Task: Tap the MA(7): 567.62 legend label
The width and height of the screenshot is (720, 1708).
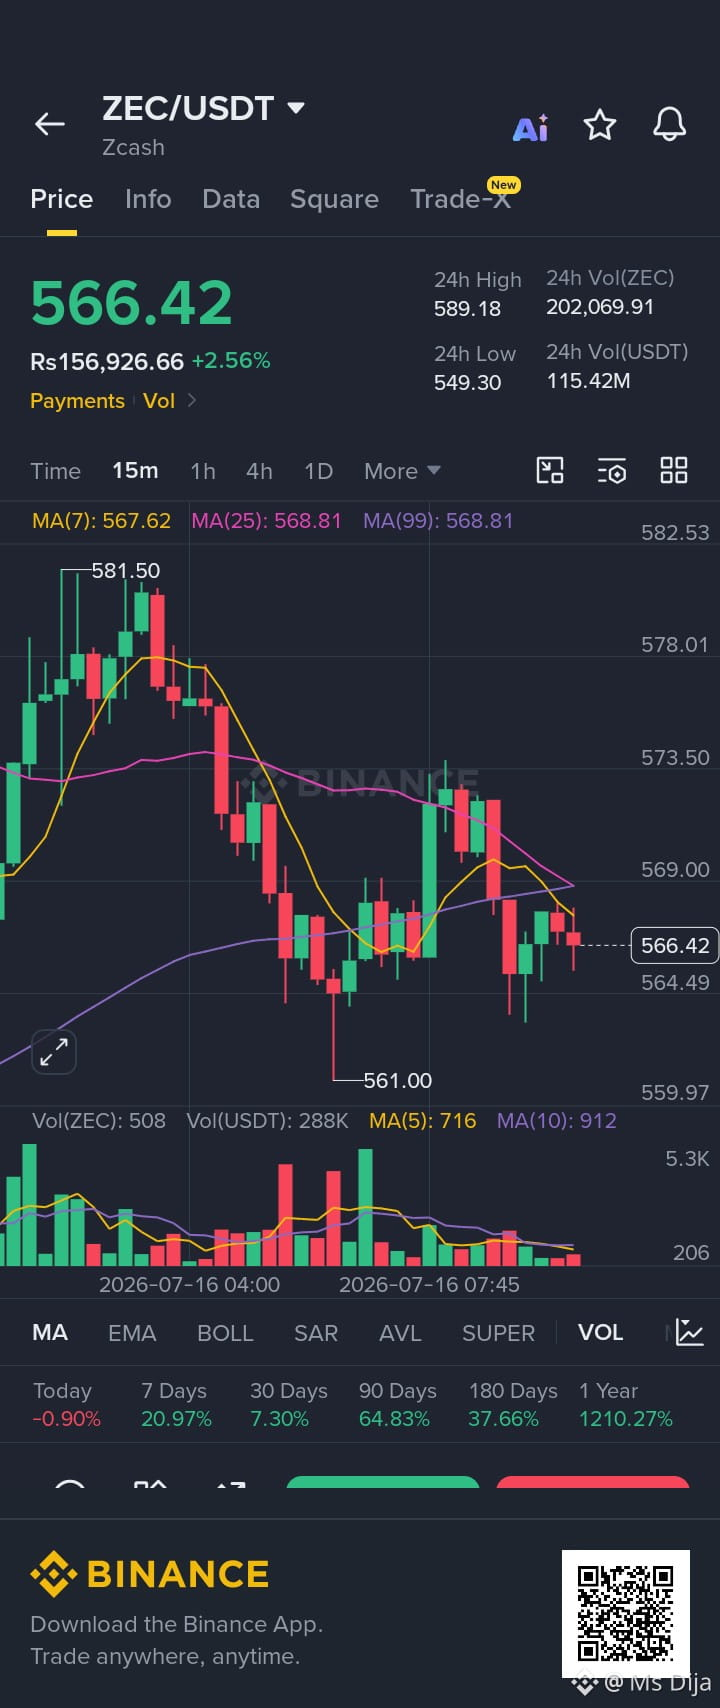Action: tap(101, 521)
